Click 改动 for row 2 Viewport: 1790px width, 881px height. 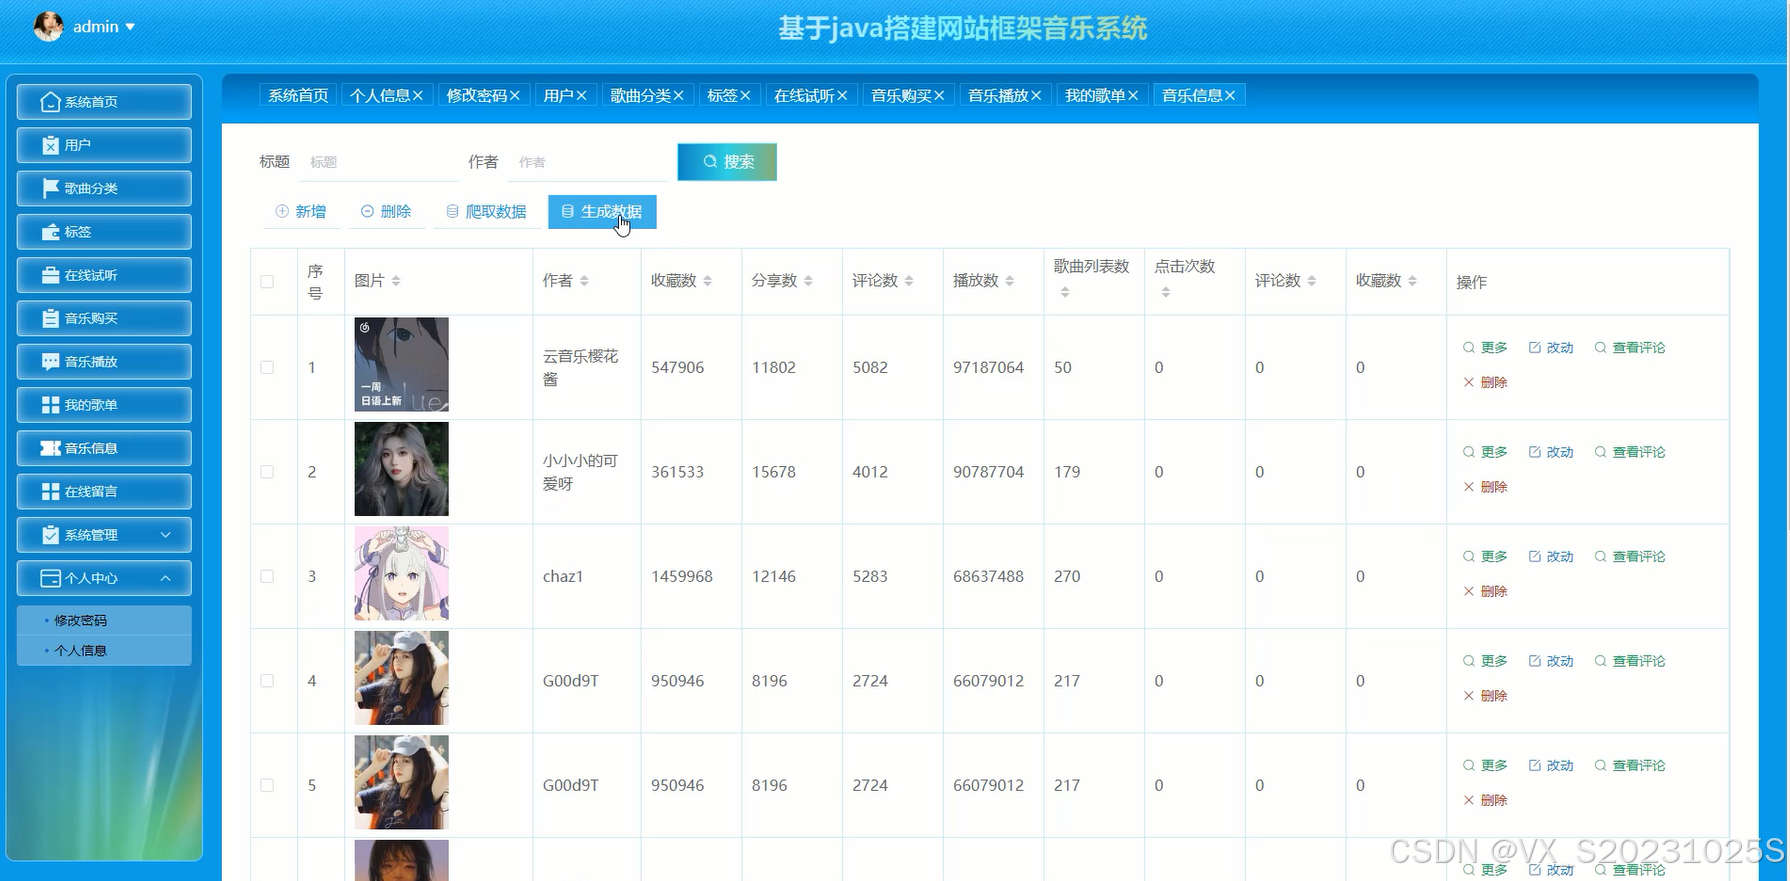pos(1551,452)
